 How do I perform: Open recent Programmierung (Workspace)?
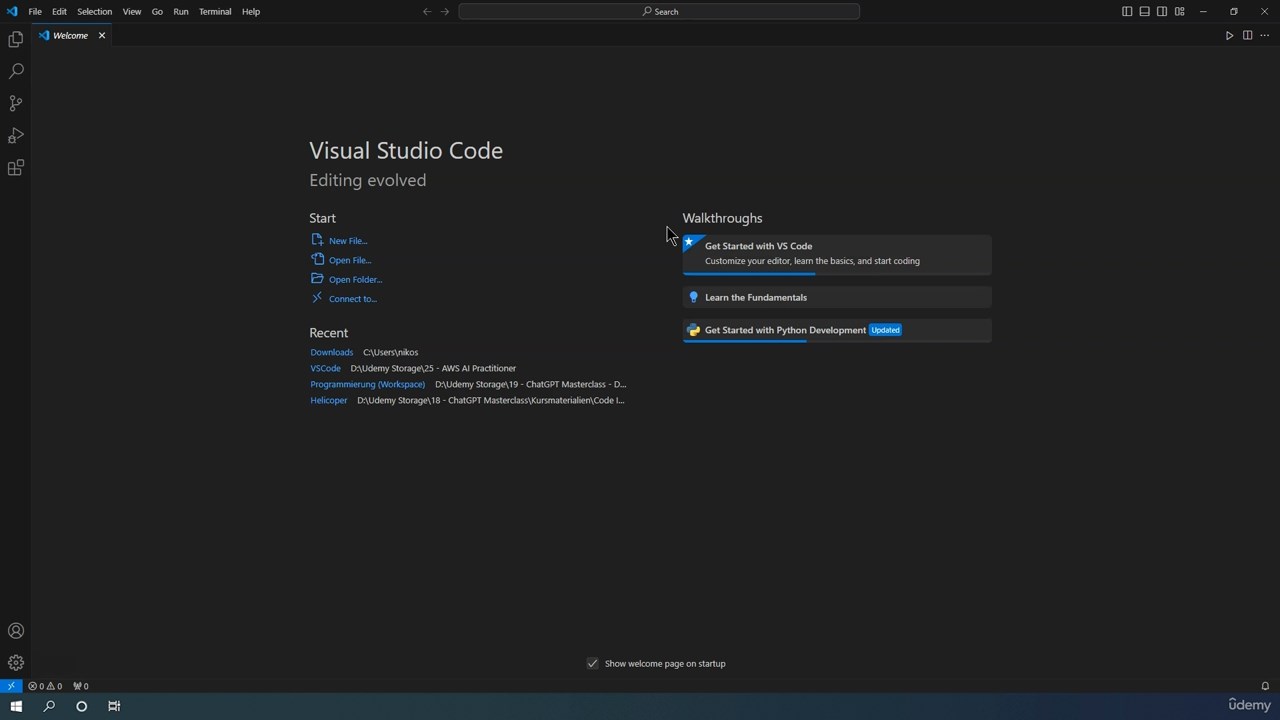[x=367, y=385]
